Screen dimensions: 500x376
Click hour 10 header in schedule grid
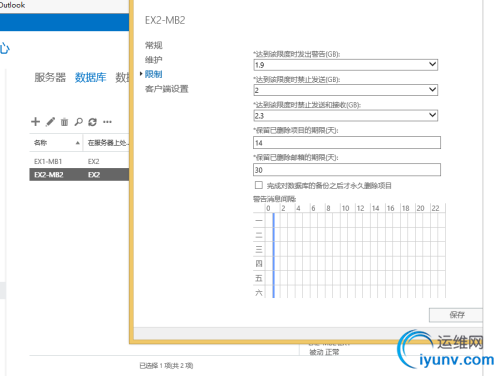click(x=345, y=208)
